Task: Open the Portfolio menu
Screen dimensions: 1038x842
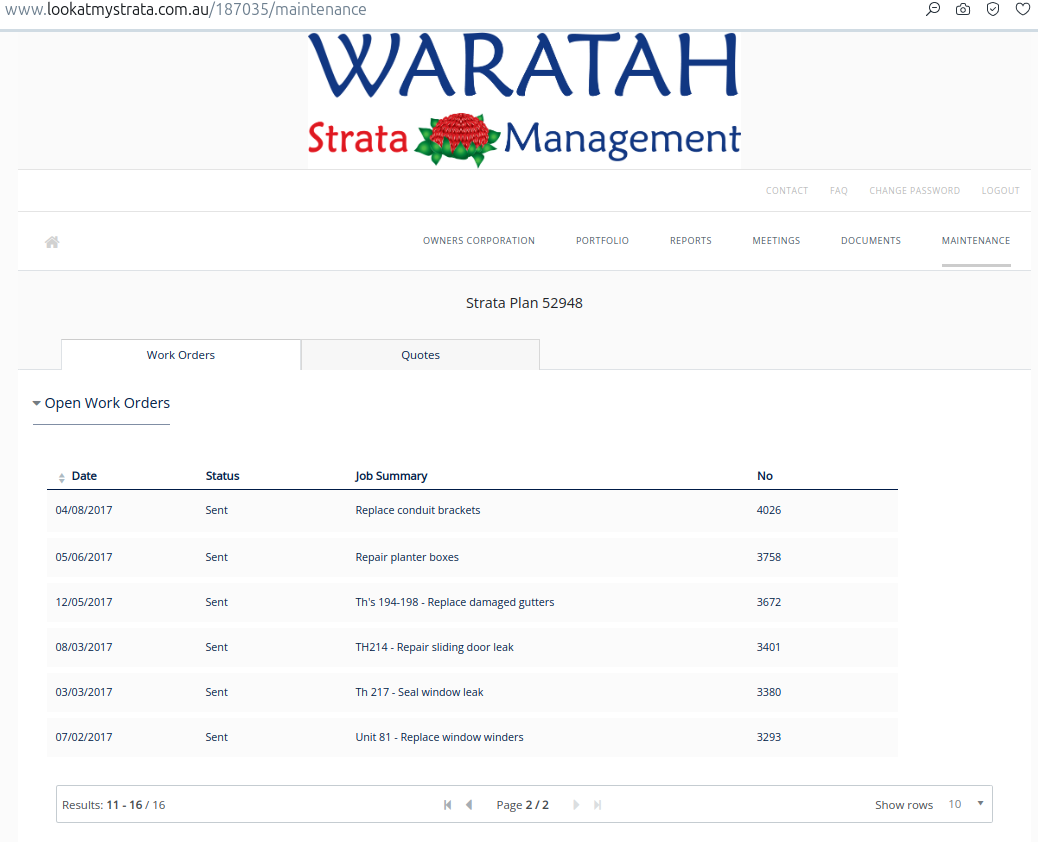Action: 602,240
